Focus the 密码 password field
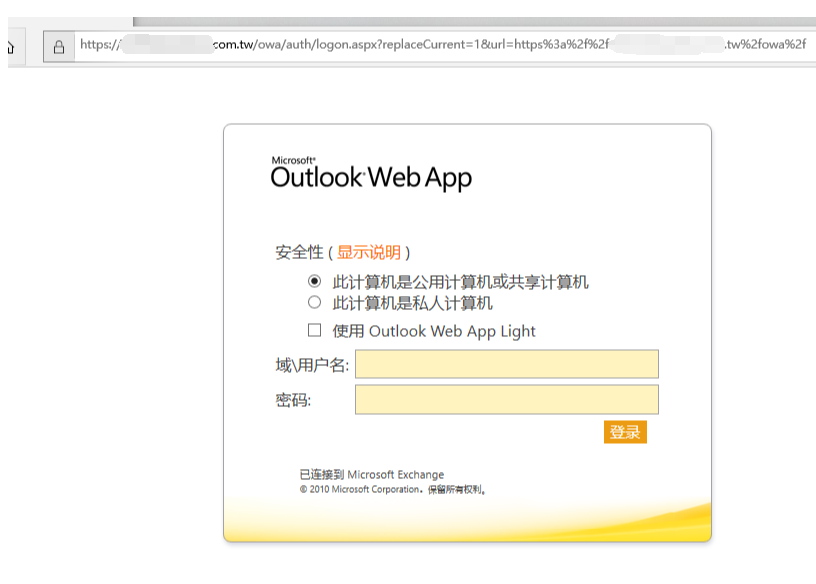 [x=507, y=399]
